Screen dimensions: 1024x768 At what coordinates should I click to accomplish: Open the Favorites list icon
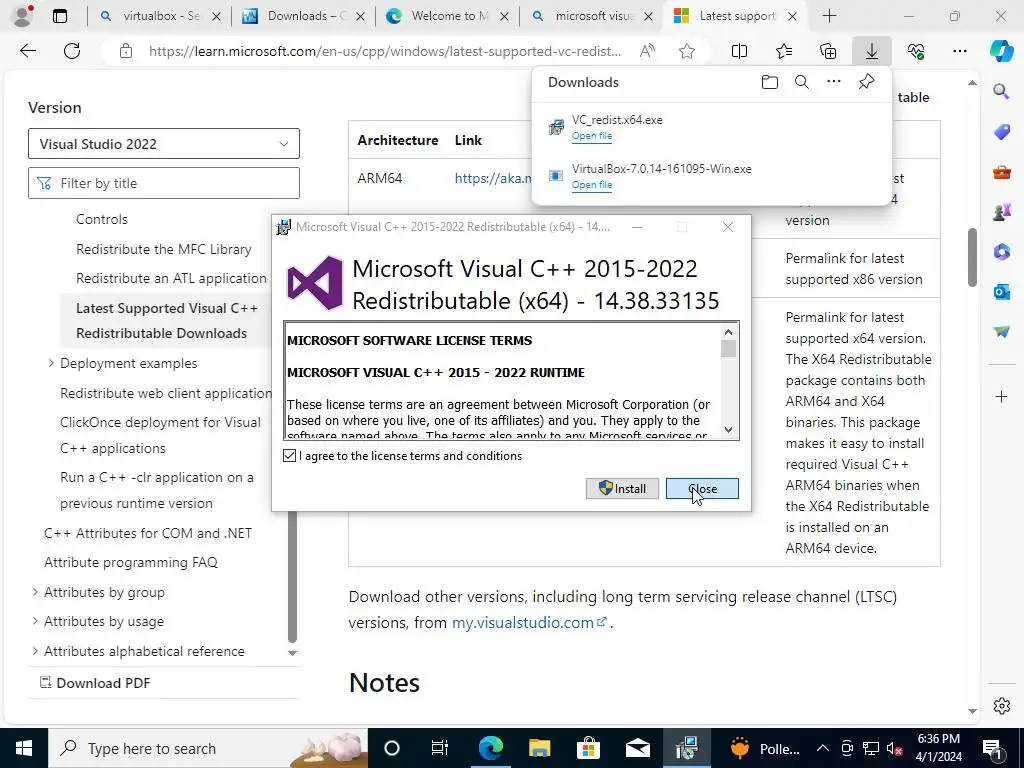coord(784,51)
